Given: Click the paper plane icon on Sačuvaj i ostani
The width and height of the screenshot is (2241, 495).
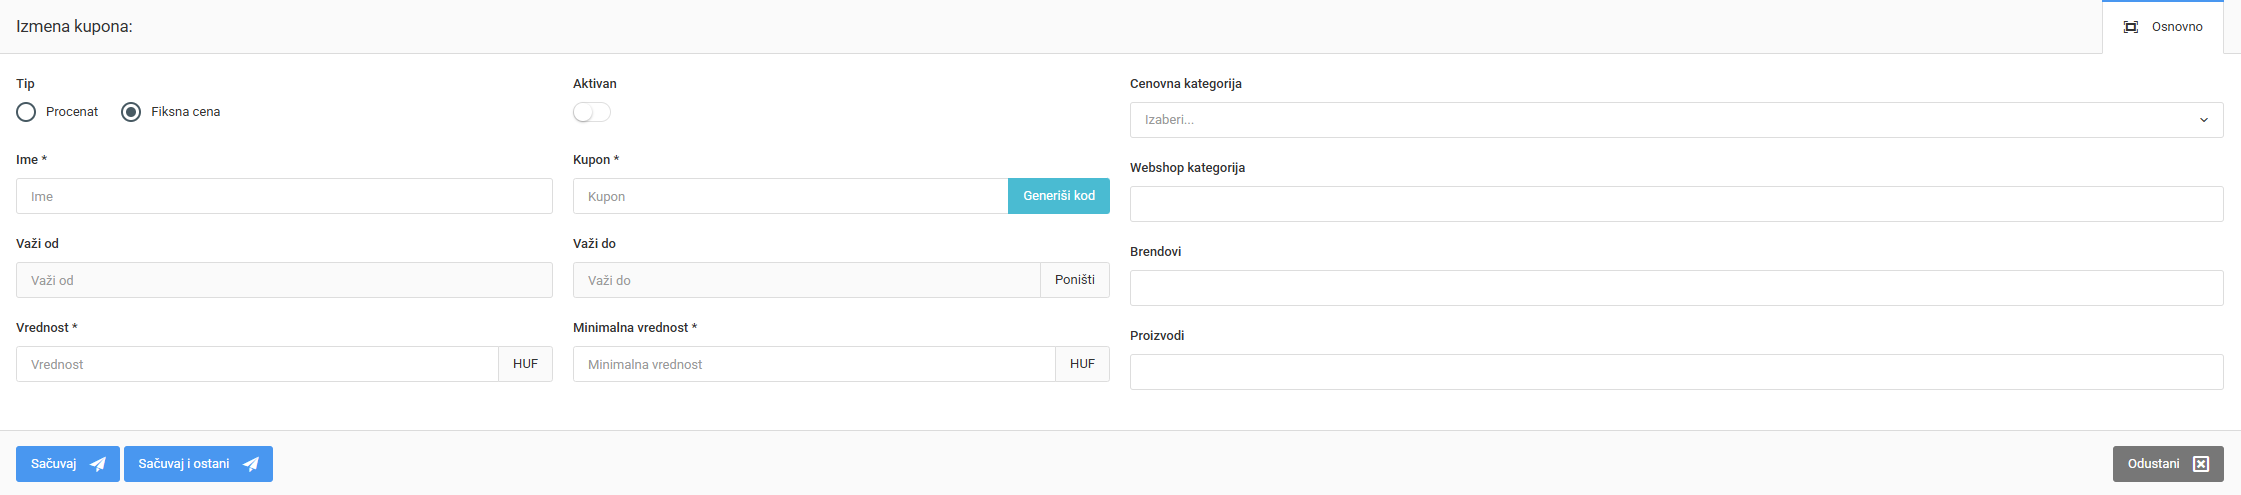Looking at the screenshot, I should (251, 464).
